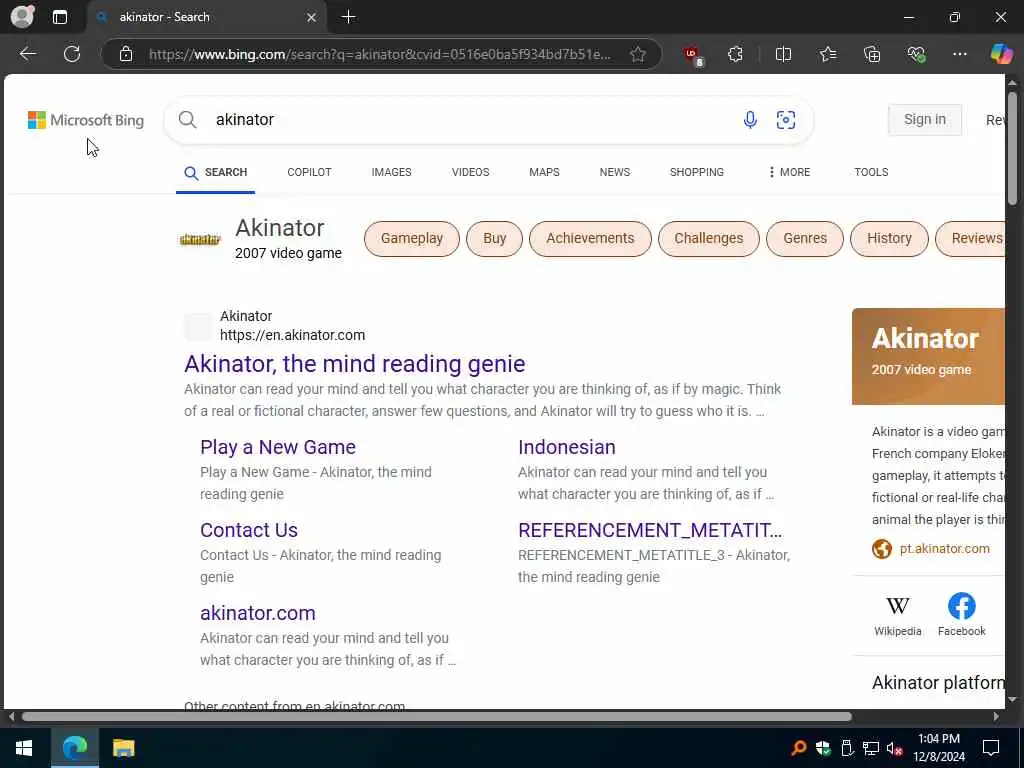Open visual search camera icon

click(786, 120)
